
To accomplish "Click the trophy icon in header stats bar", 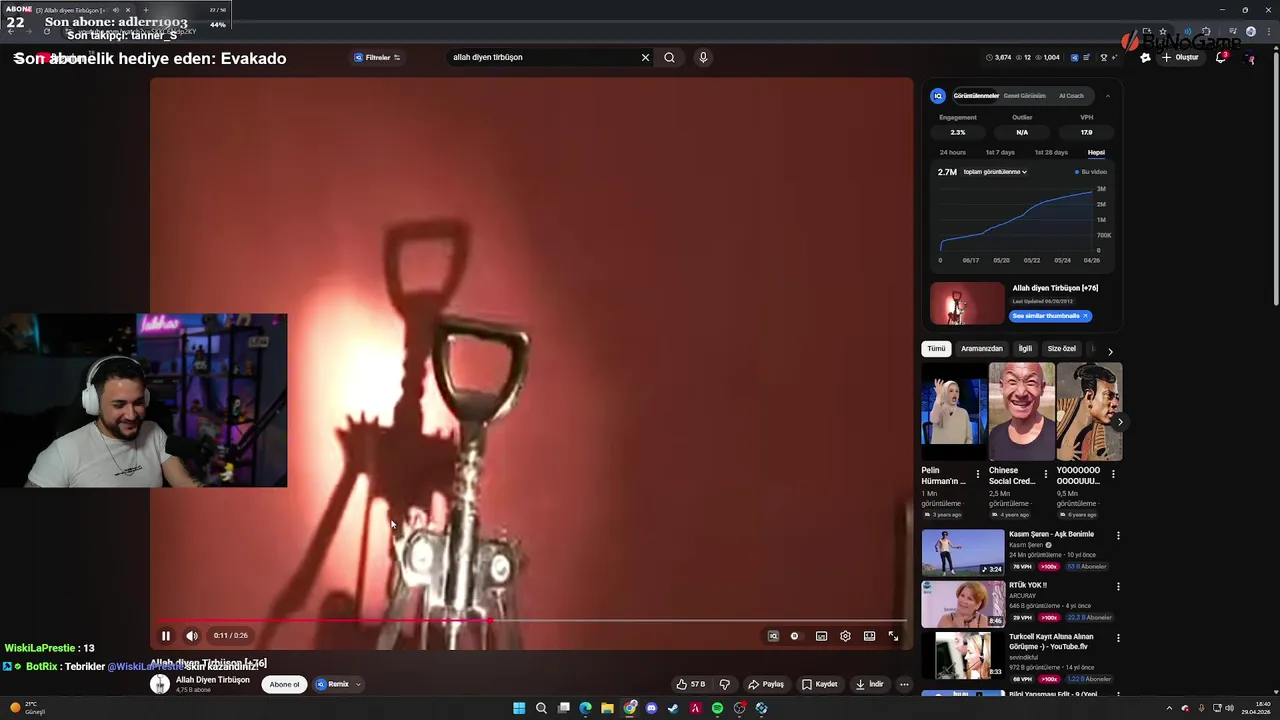I will click(x=1104, y=57).
